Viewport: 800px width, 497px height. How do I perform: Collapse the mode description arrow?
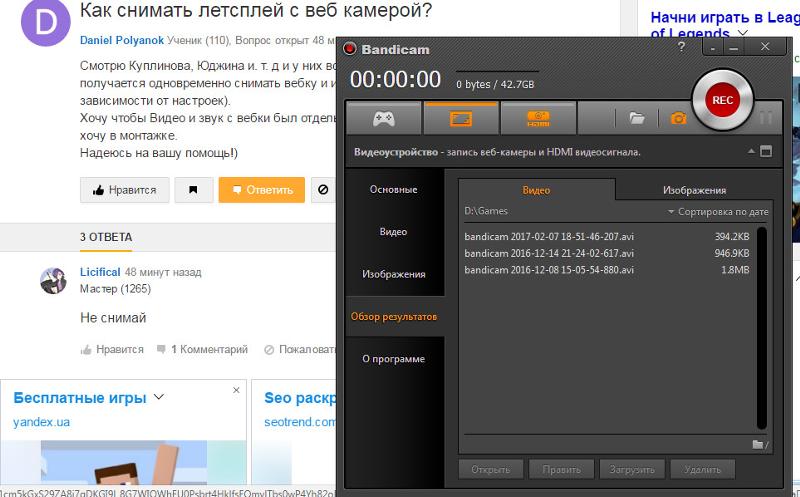pyautogui.click(x=751, y=152)
